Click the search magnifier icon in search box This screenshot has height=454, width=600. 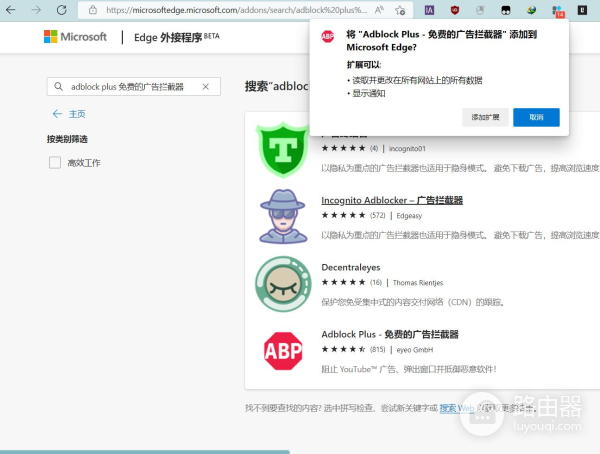click(x=58, y=87)
